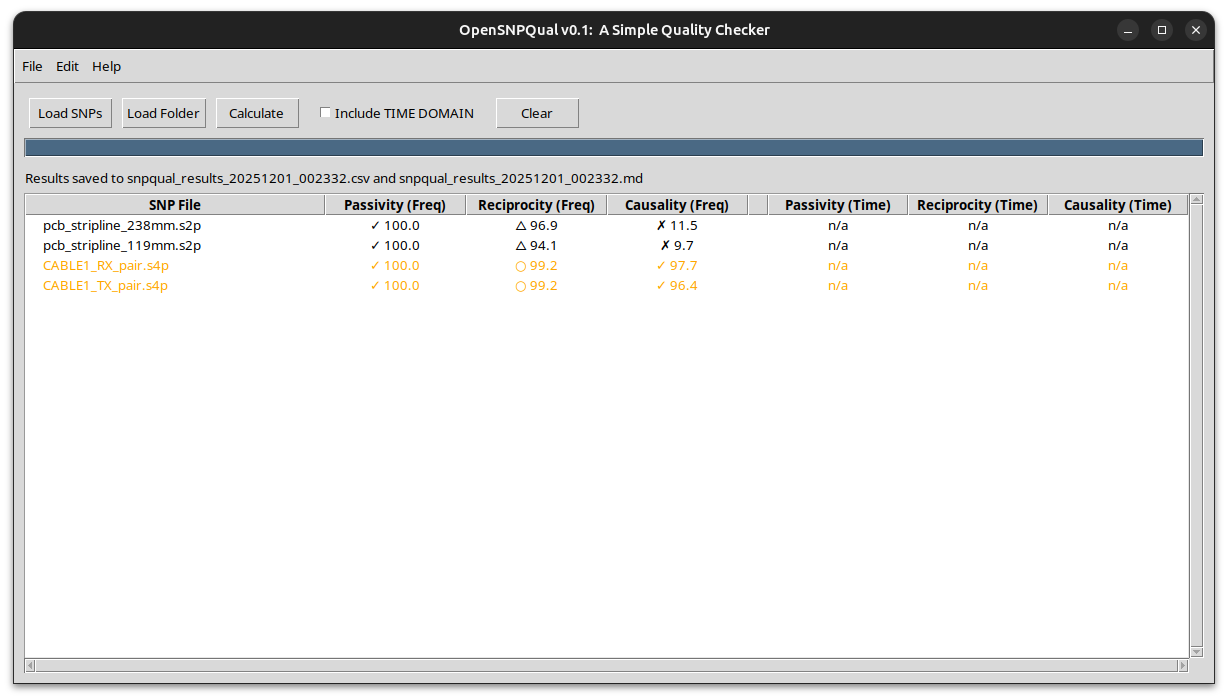Select row pcb_stripline_119mm.s2p
Image resolution: width=1228 pixels, height=700 pixels.
coord(607,245)
